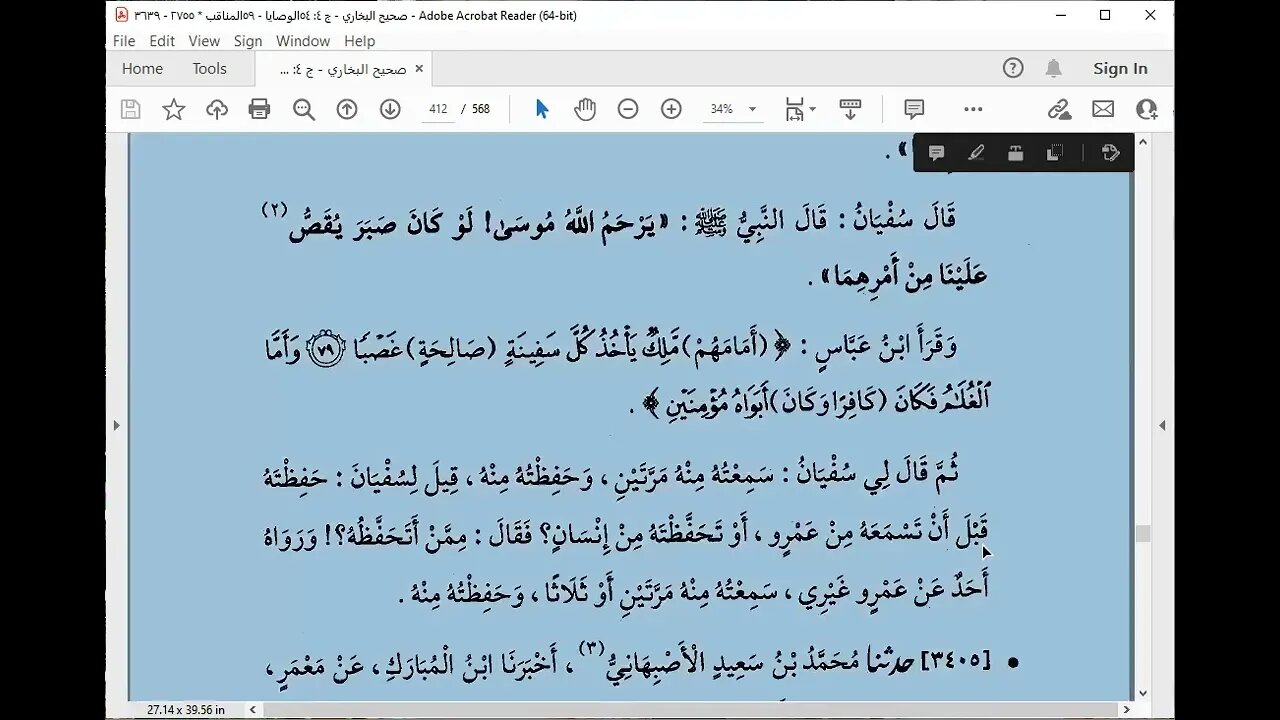The height and width of the screenshot is (720, 1280).
Task: Add a comment from main toolbar
Action: tap(914, 109)
